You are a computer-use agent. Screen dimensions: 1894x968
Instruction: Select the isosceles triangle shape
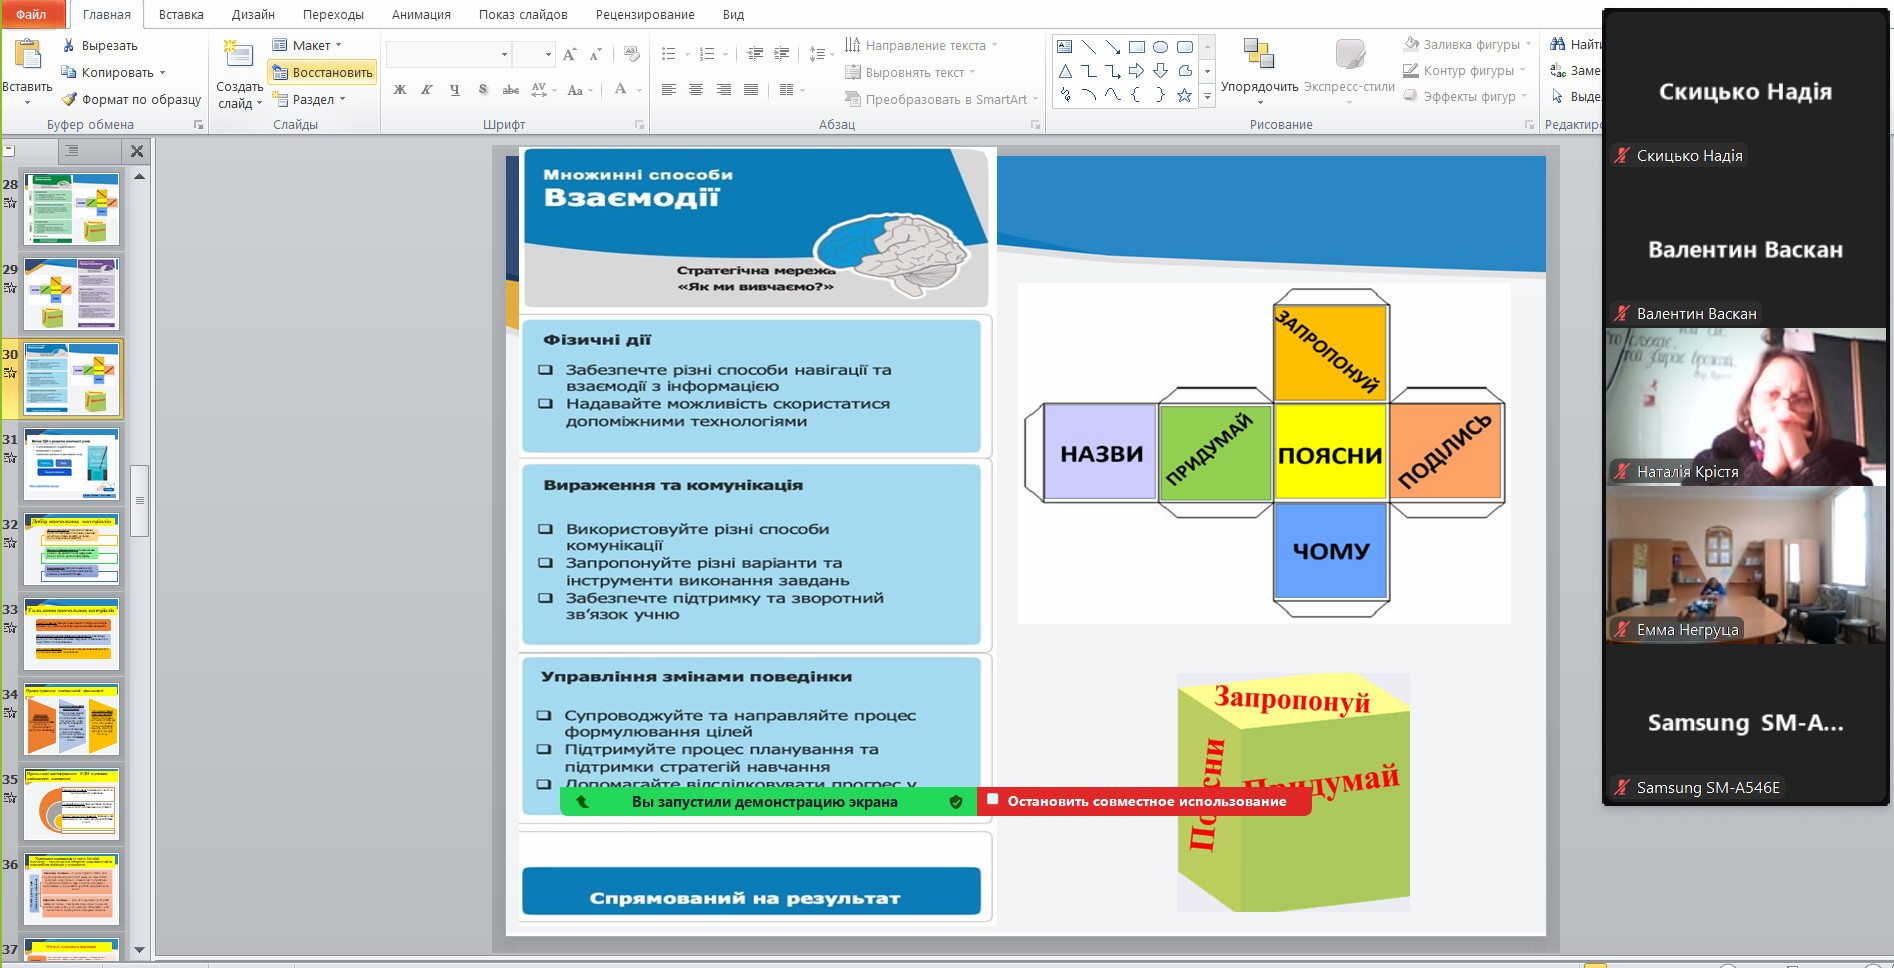[1065, 71]
